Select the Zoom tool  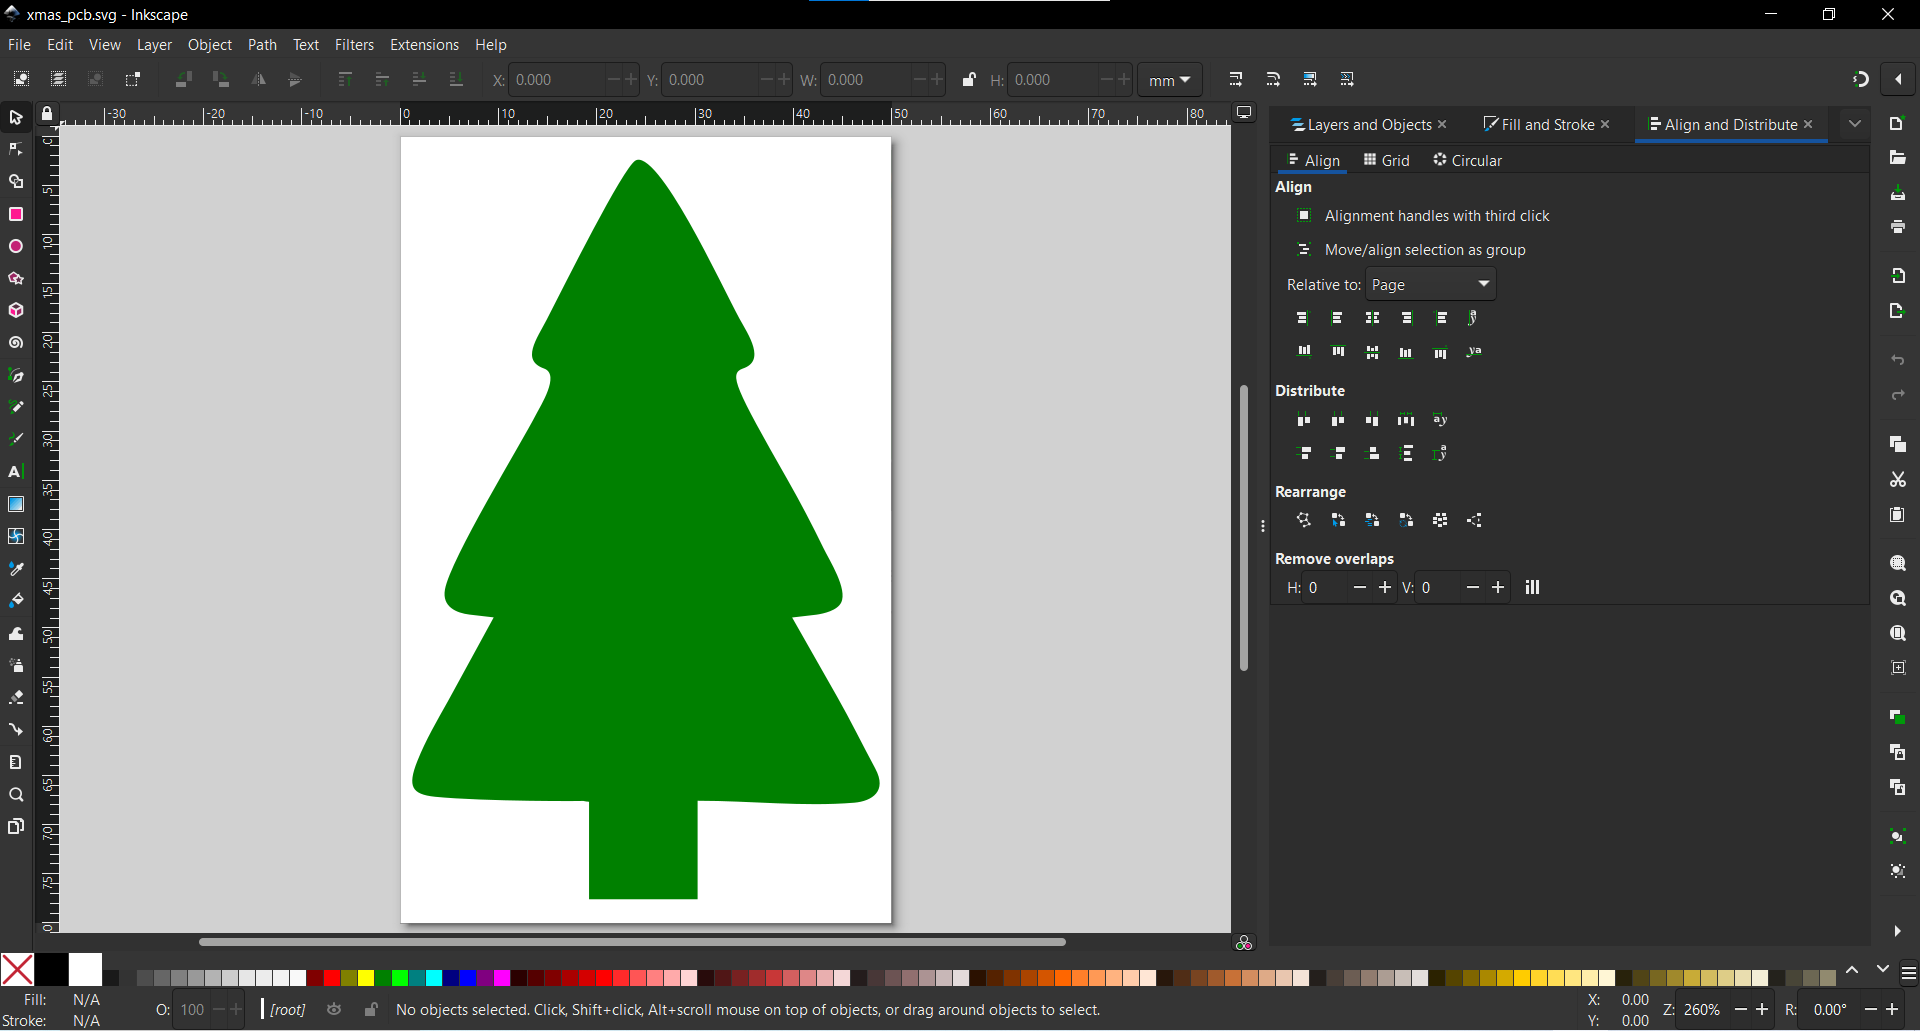pyautogui.click(x=16, y=794)
